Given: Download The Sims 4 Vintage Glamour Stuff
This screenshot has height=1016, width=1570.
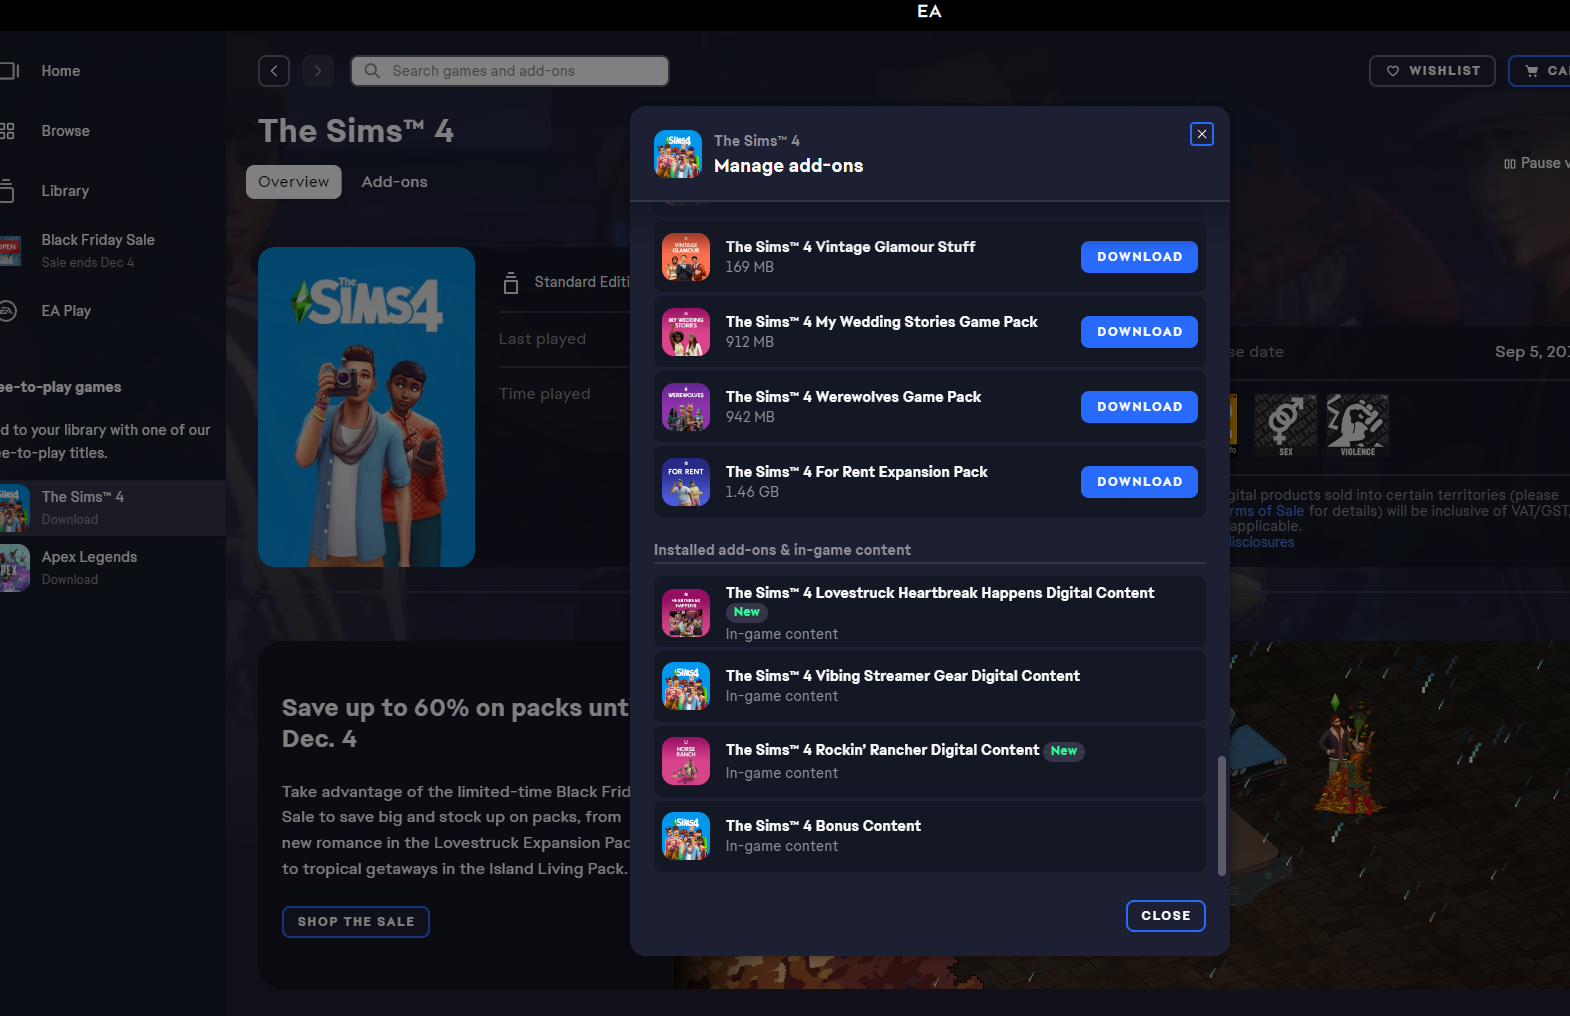Looking at the screenshot, I should [1139, 257].
